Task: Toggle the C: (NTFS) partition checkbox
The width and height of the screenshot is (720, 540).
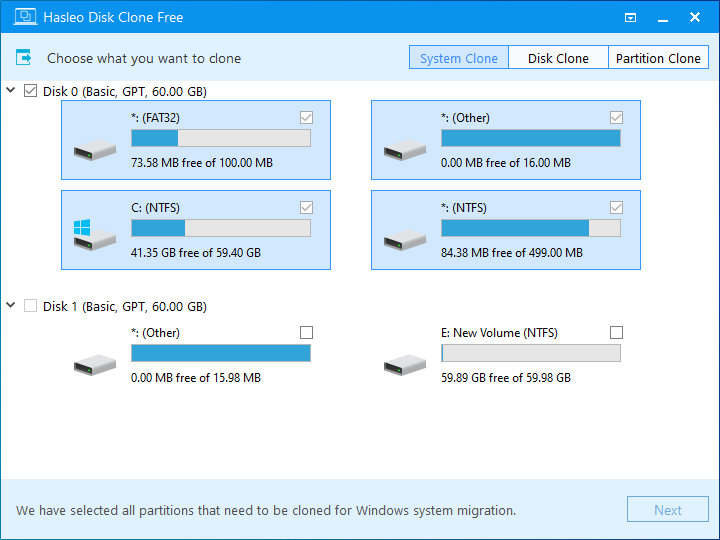Action: coord(306,208)
